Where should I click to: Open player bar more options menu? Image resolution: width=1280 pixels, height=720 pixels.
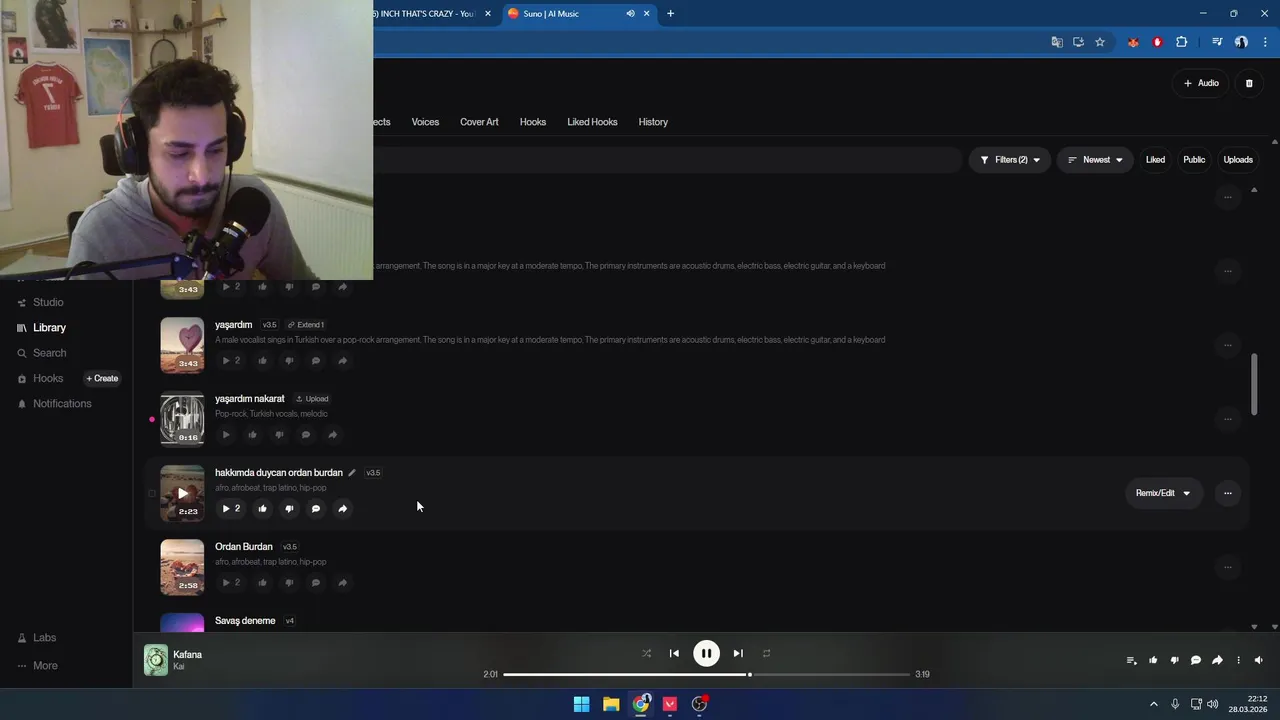tap(1238, 660)
